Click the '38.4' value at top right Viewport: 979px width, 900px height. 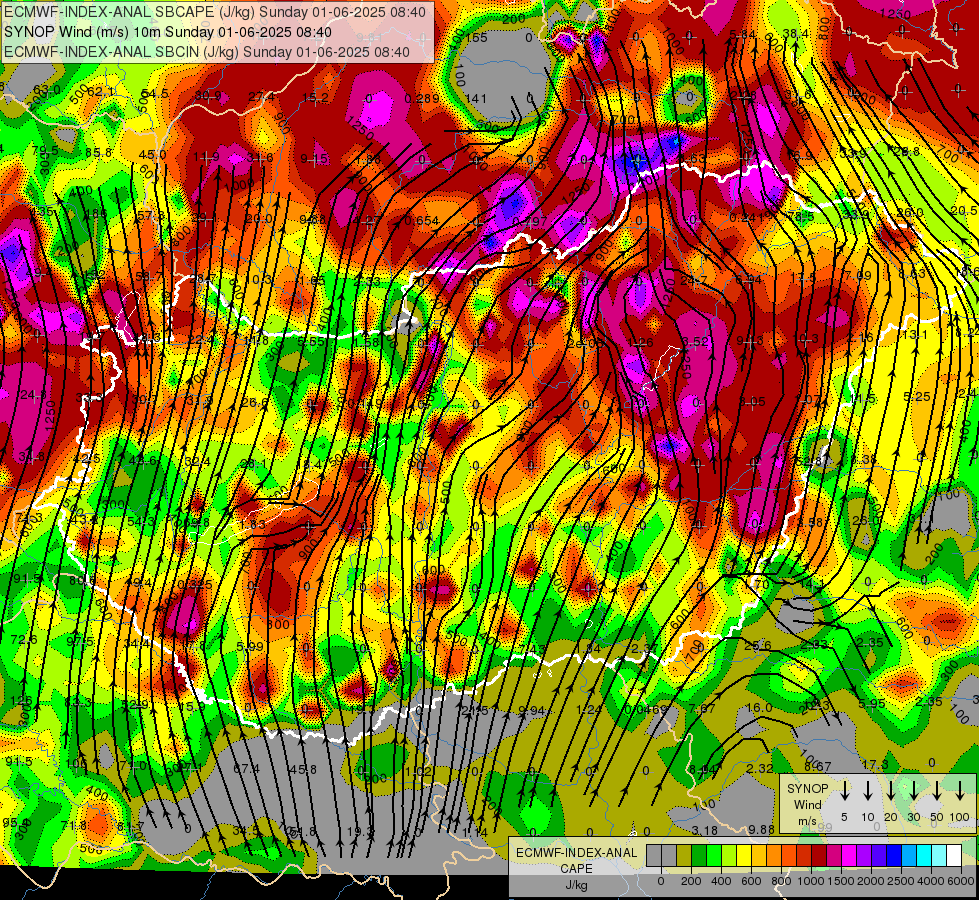(x=795, y=33)
